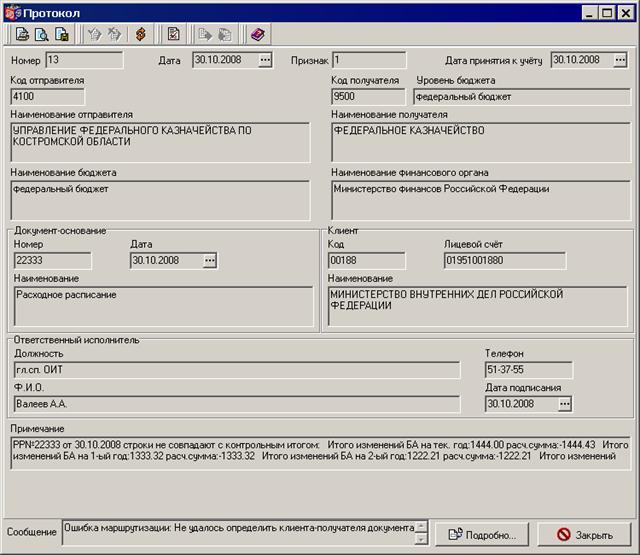Click the Наименование финансового органа text area
This screenshot has width=640, height=555.
[x=482, y=200]
